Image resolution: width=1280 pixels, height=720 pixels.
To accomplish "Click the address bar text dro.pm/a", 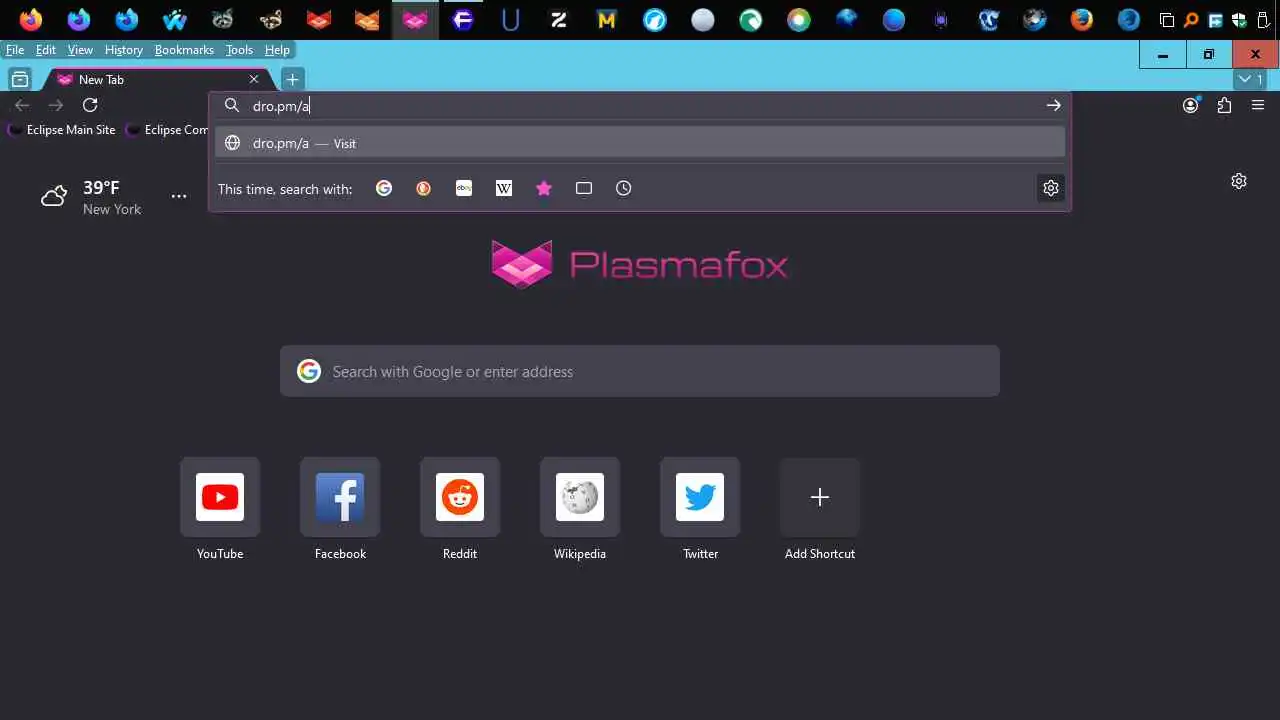I will click(281, 105).
